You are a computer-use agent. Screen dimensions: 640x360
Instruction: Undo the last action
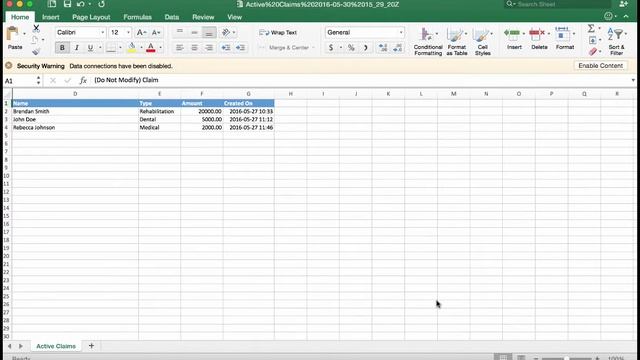click(80, 4)
